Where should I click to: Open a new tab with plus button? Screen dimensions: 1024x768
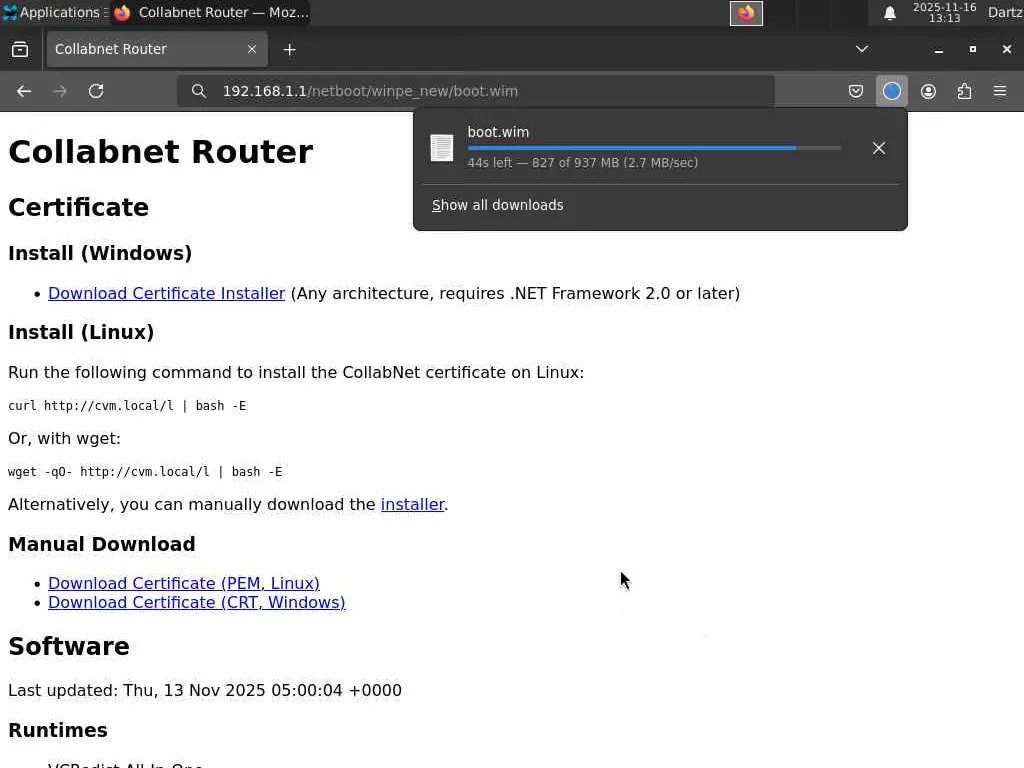(289, 50)
